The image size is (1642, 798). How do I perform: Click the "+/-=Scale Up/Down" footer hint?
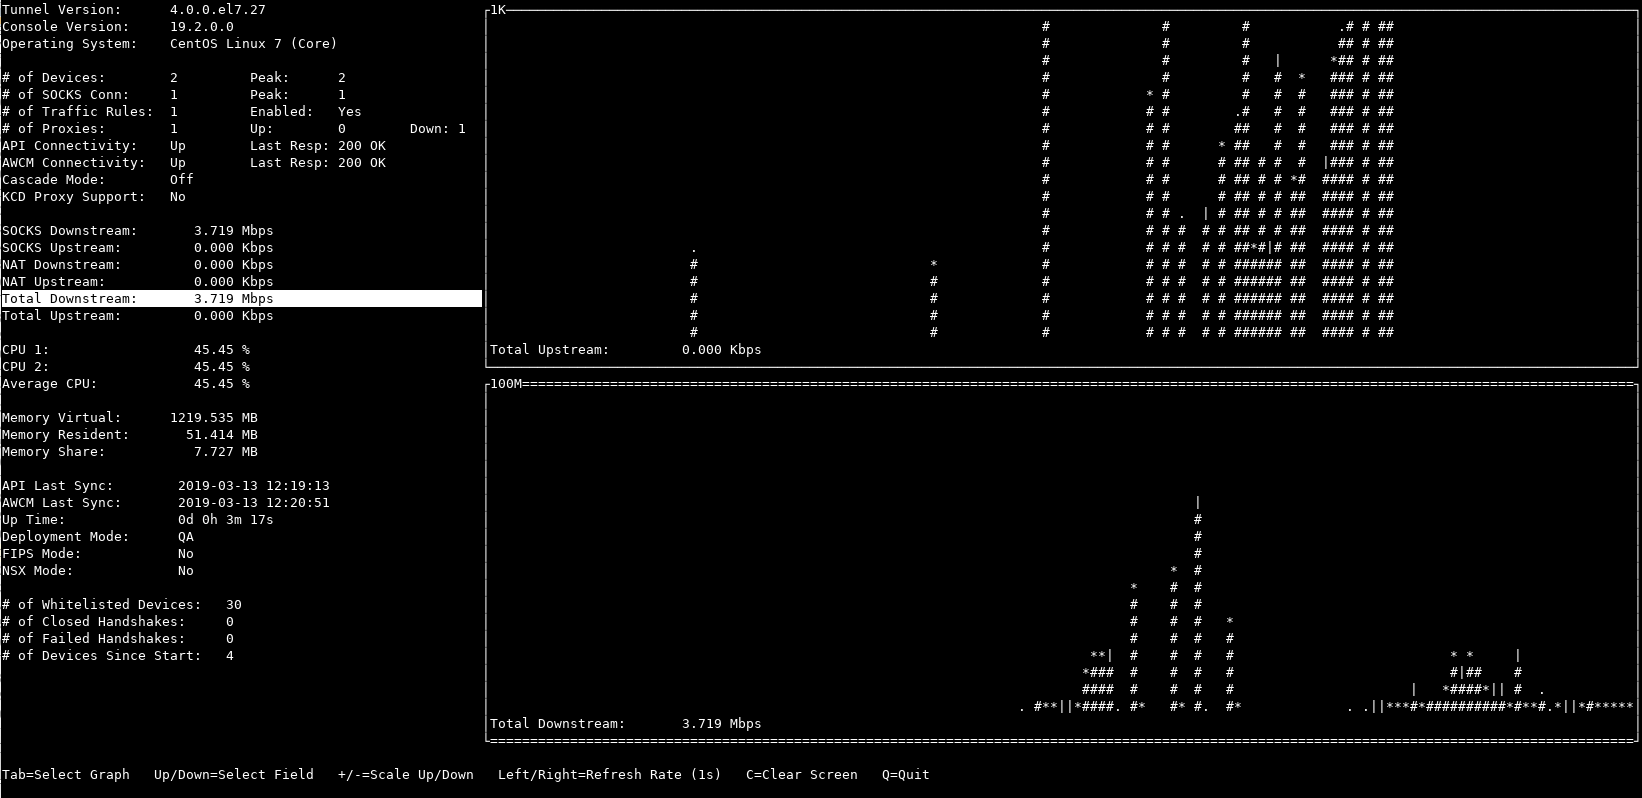406,775
